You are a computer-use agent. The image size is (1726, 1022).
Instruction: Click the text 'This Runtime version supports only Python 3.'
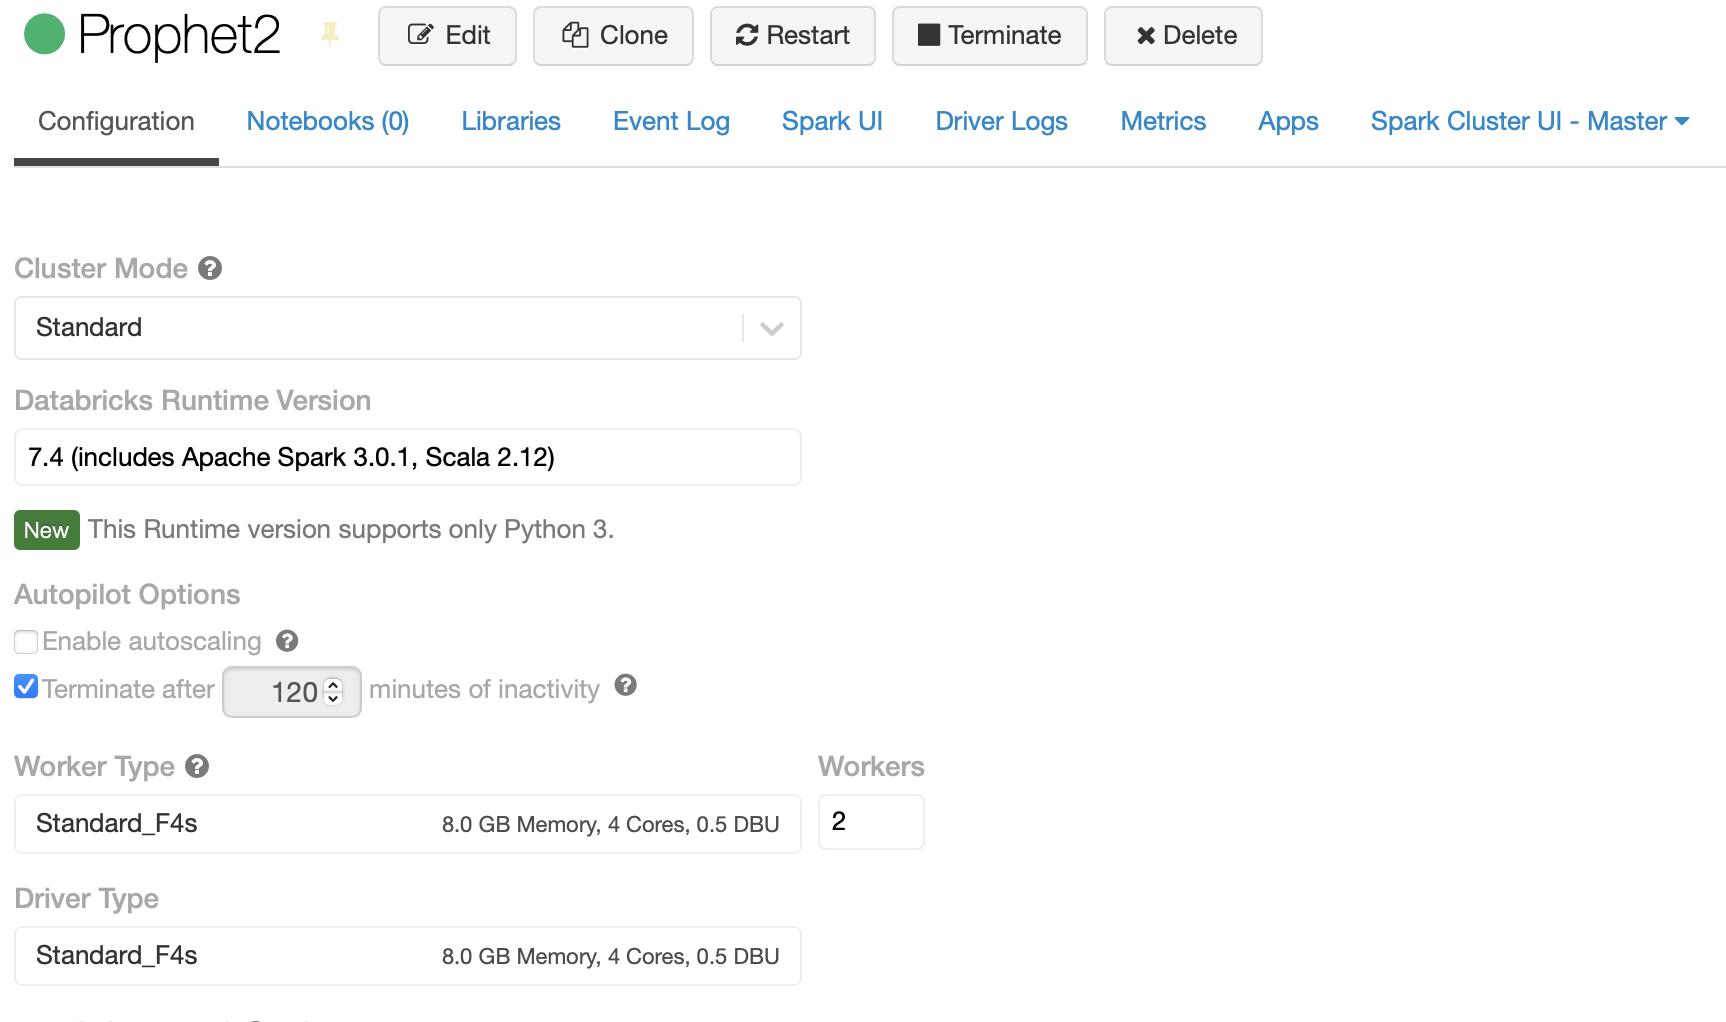[x=351, y=529]
